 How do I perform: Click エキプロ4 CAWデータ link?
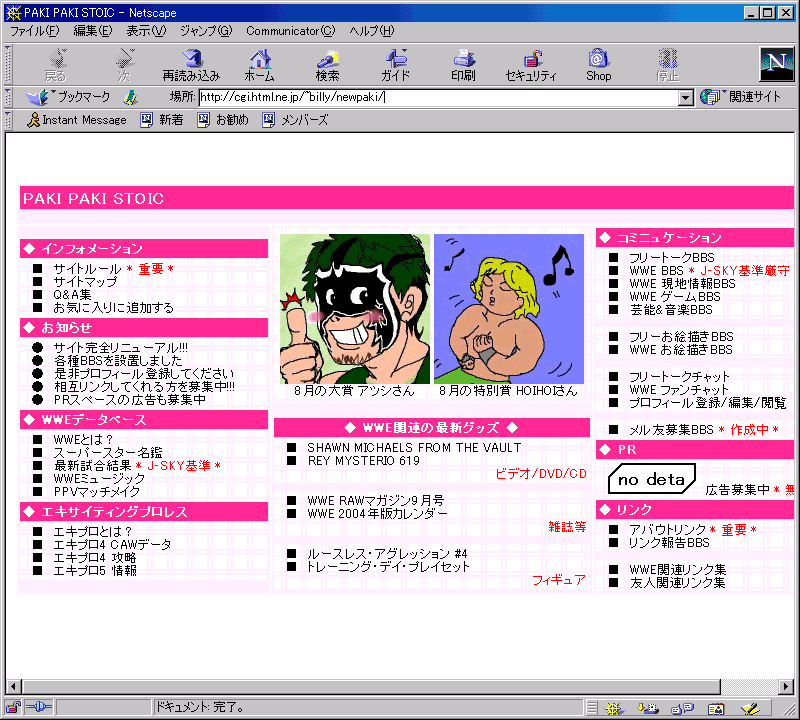(112, 544)
